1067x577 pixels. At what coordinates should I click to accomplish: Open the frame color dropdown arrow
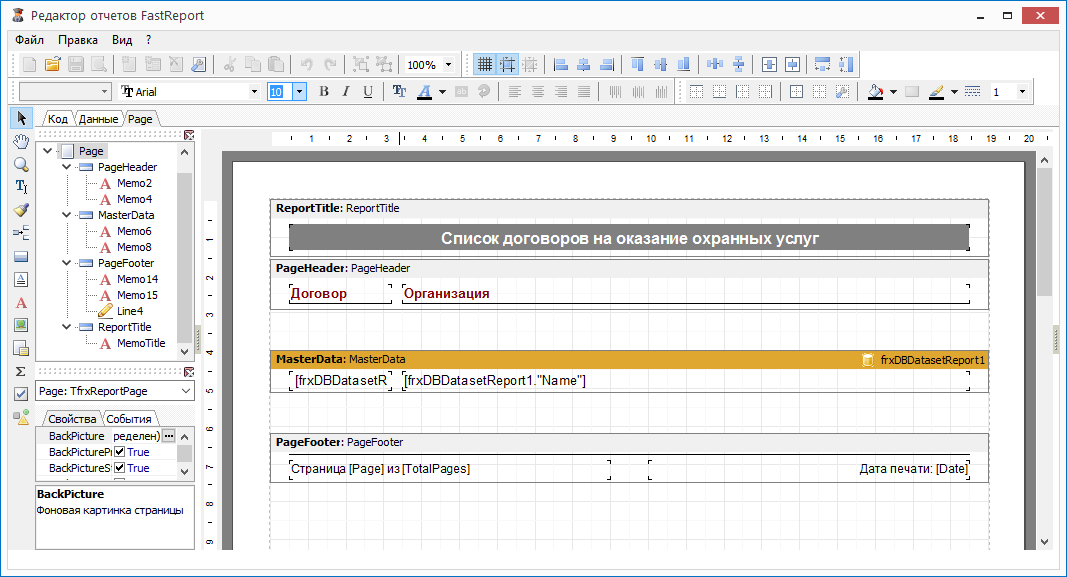954,91
